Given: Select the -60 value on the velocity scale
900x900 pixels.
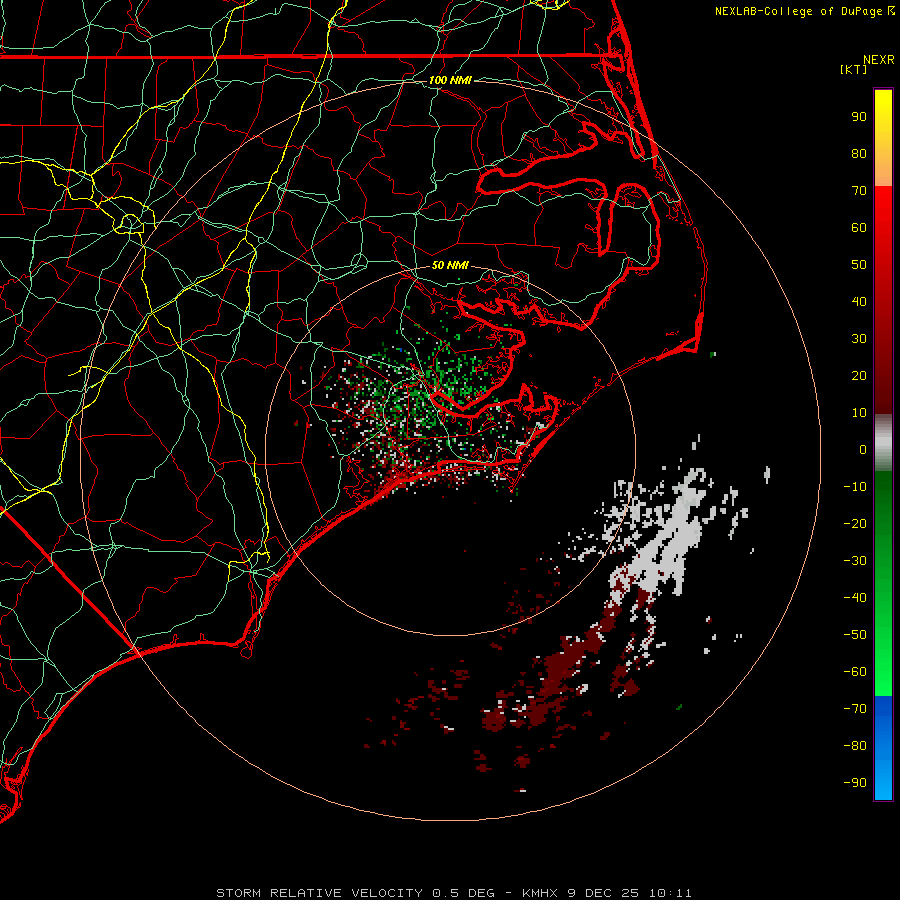Looking at the screenshot, I should 855,672.
